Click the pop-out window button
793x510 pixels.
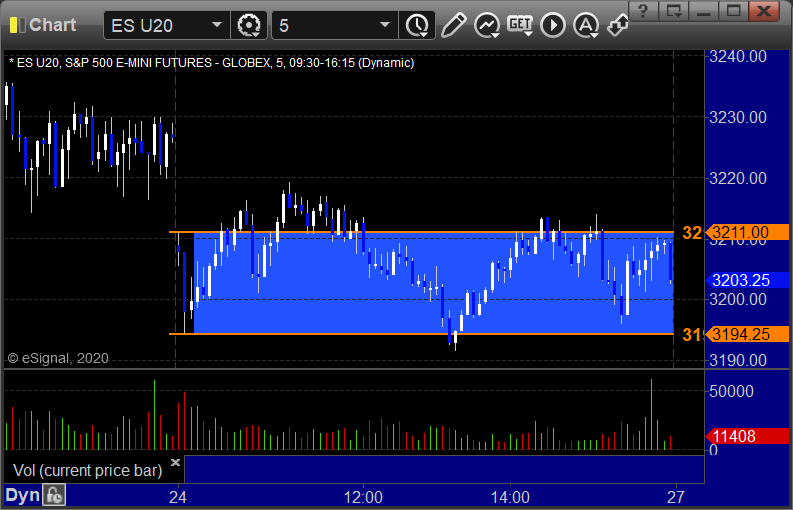tap(674, 11)
